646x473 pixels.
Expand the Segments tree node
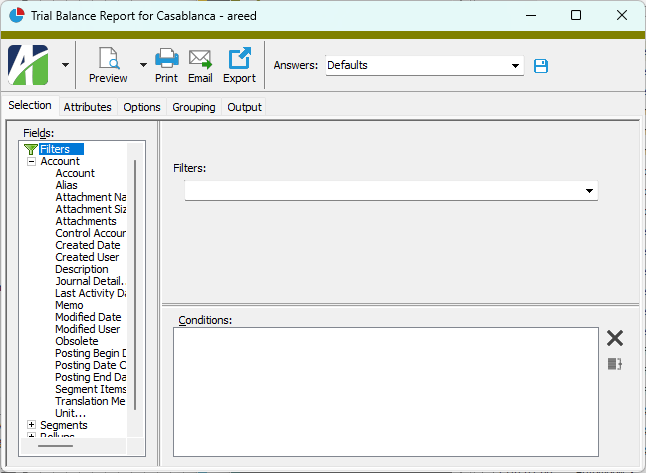coord(31,425)
